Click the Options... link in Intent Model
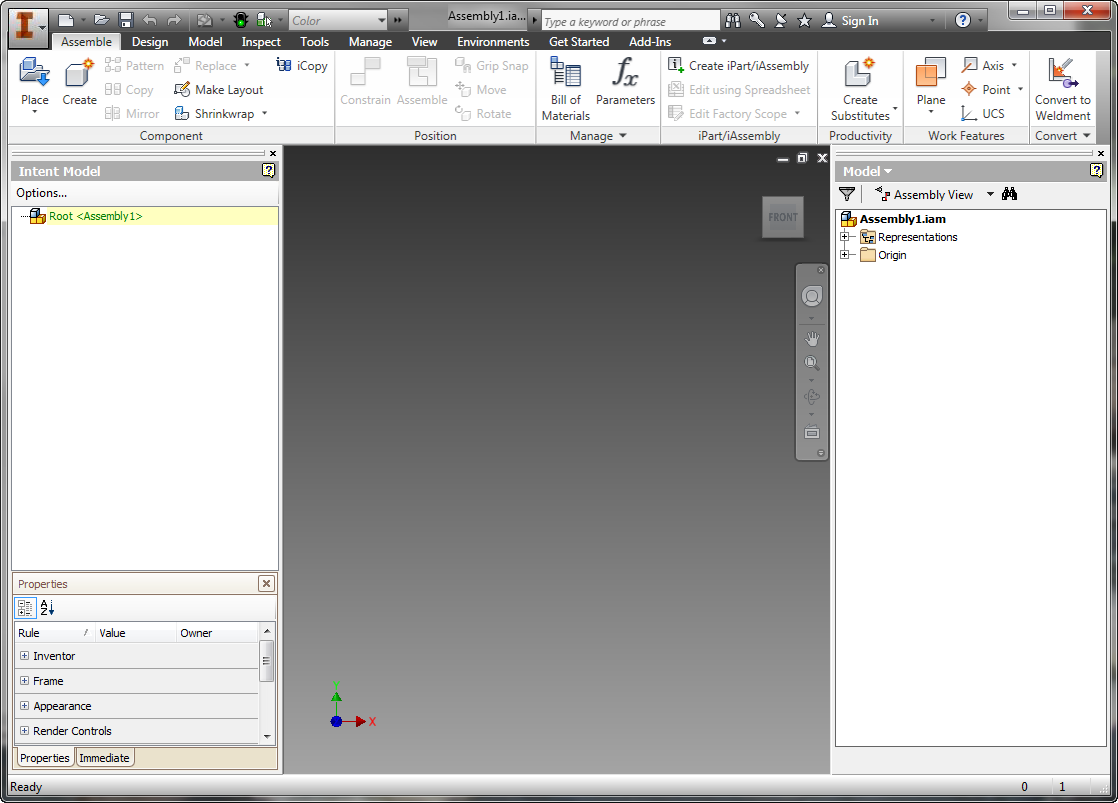This screenshot has height=803, width=1118. (41, 193)
